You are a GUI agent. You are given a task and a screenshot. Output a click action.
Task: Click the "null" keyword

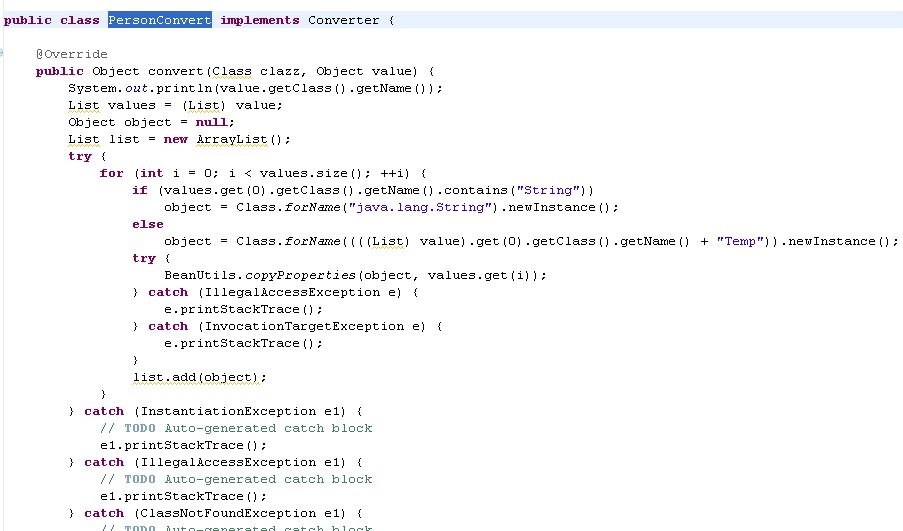click(211, 122)
